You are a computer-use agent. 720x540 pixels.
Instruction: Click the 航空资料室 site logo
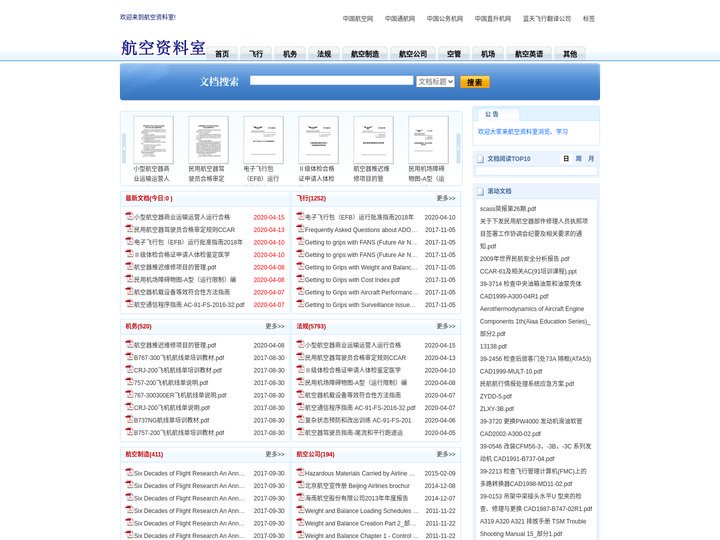point(163,47)
